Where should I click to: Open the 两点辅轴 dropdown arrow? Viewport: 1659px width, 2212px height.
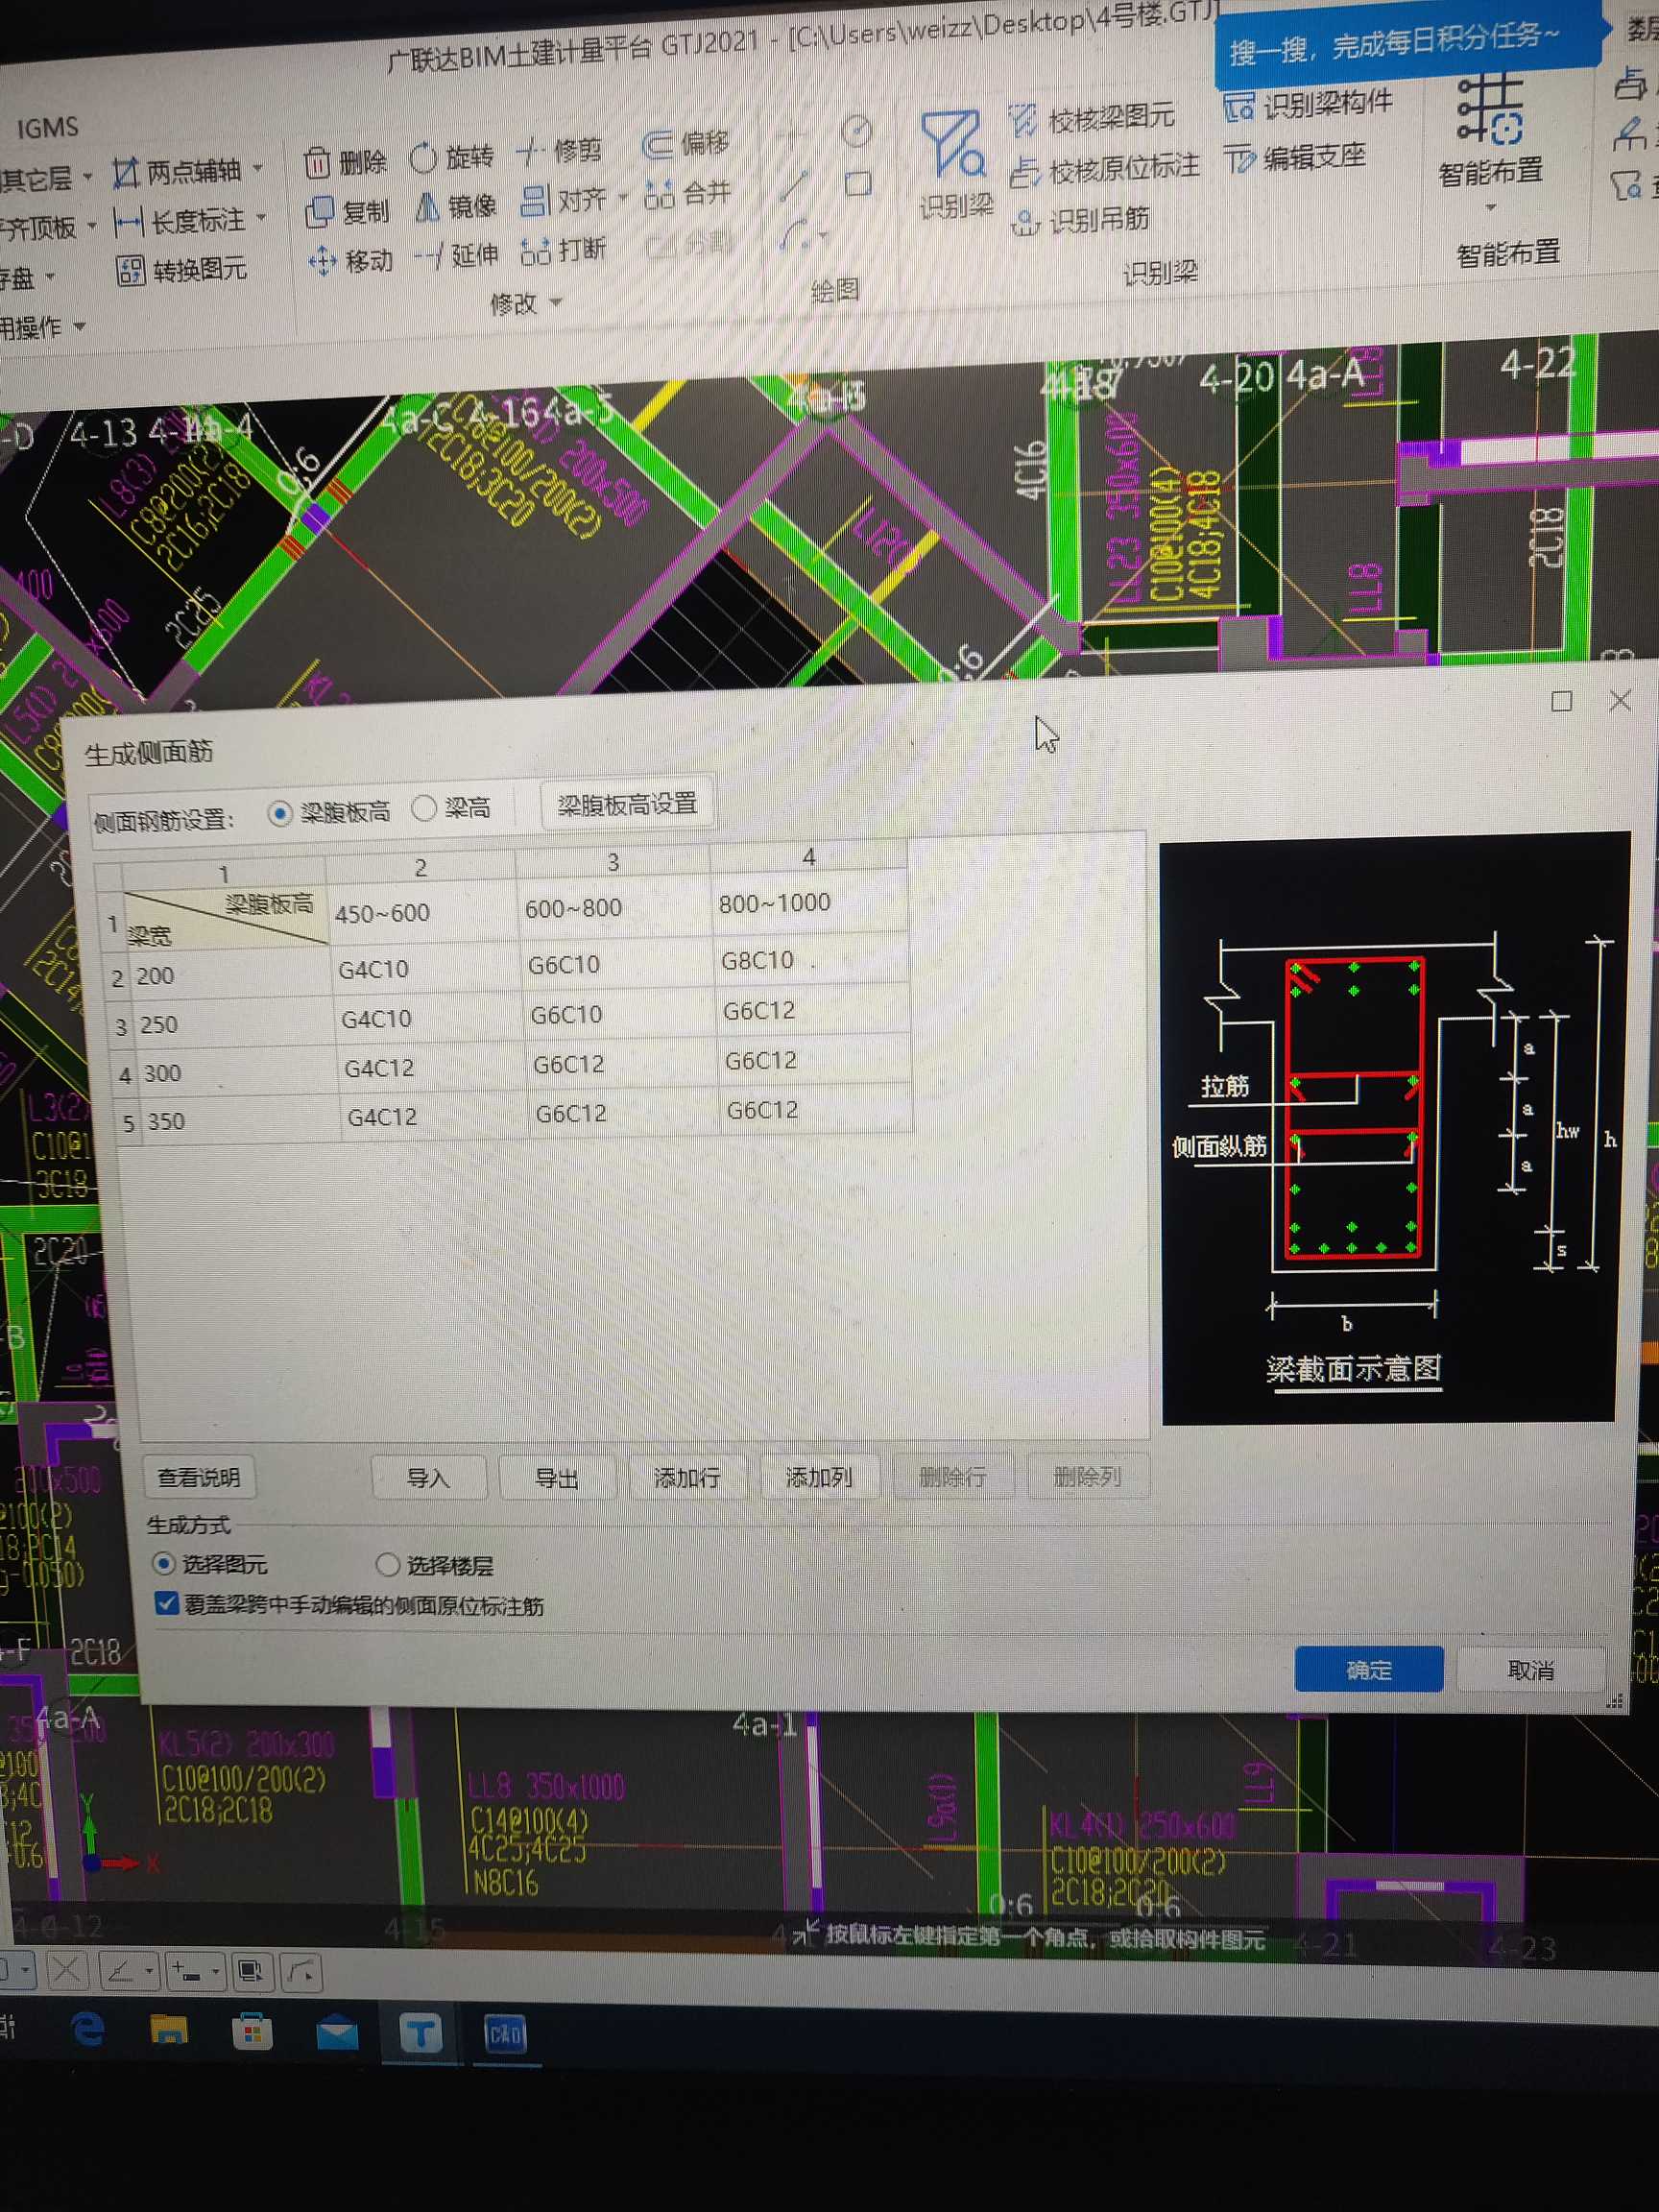[258, 167]
